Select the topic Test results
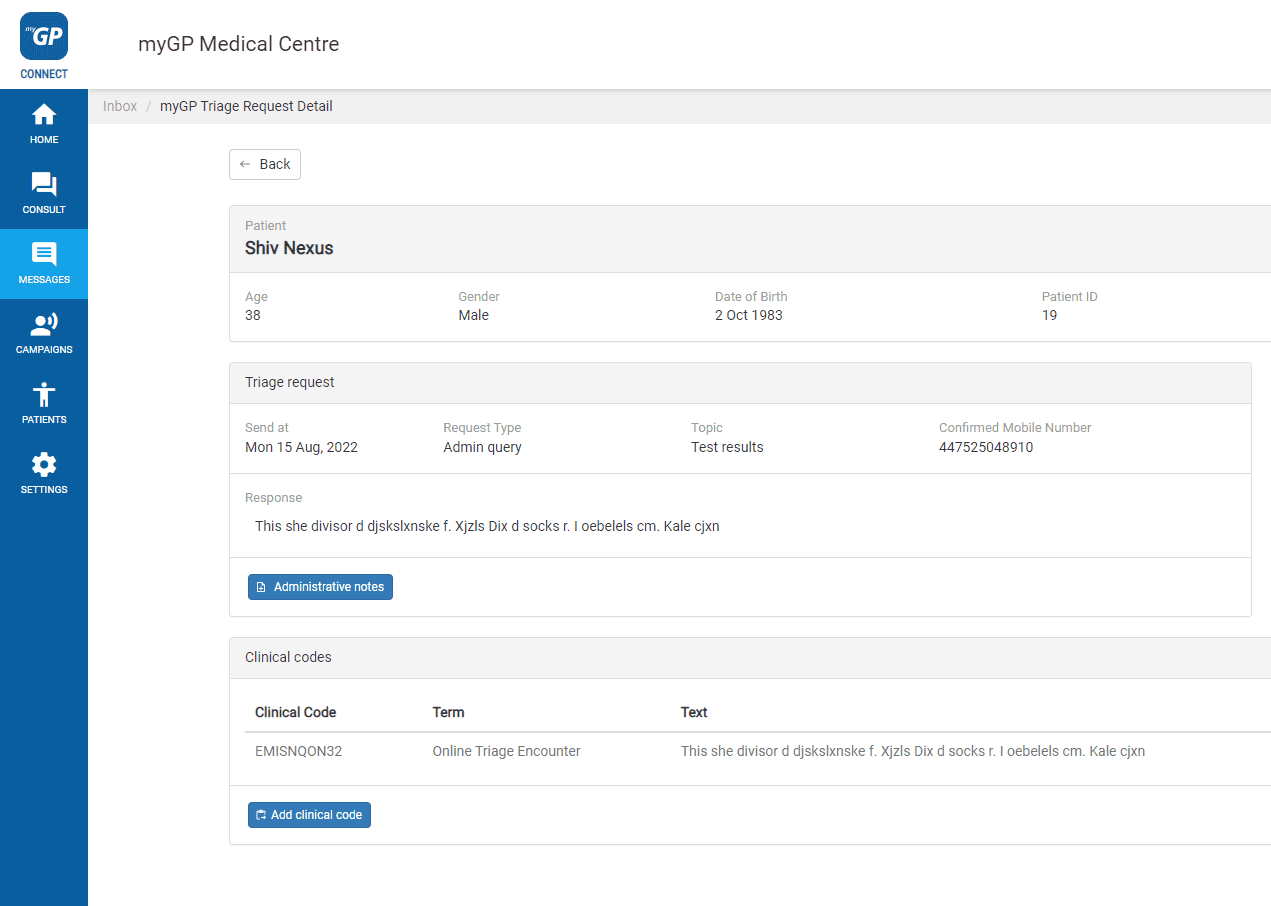1271x906 pixels. pyautogui.click(x=727, y=447)
